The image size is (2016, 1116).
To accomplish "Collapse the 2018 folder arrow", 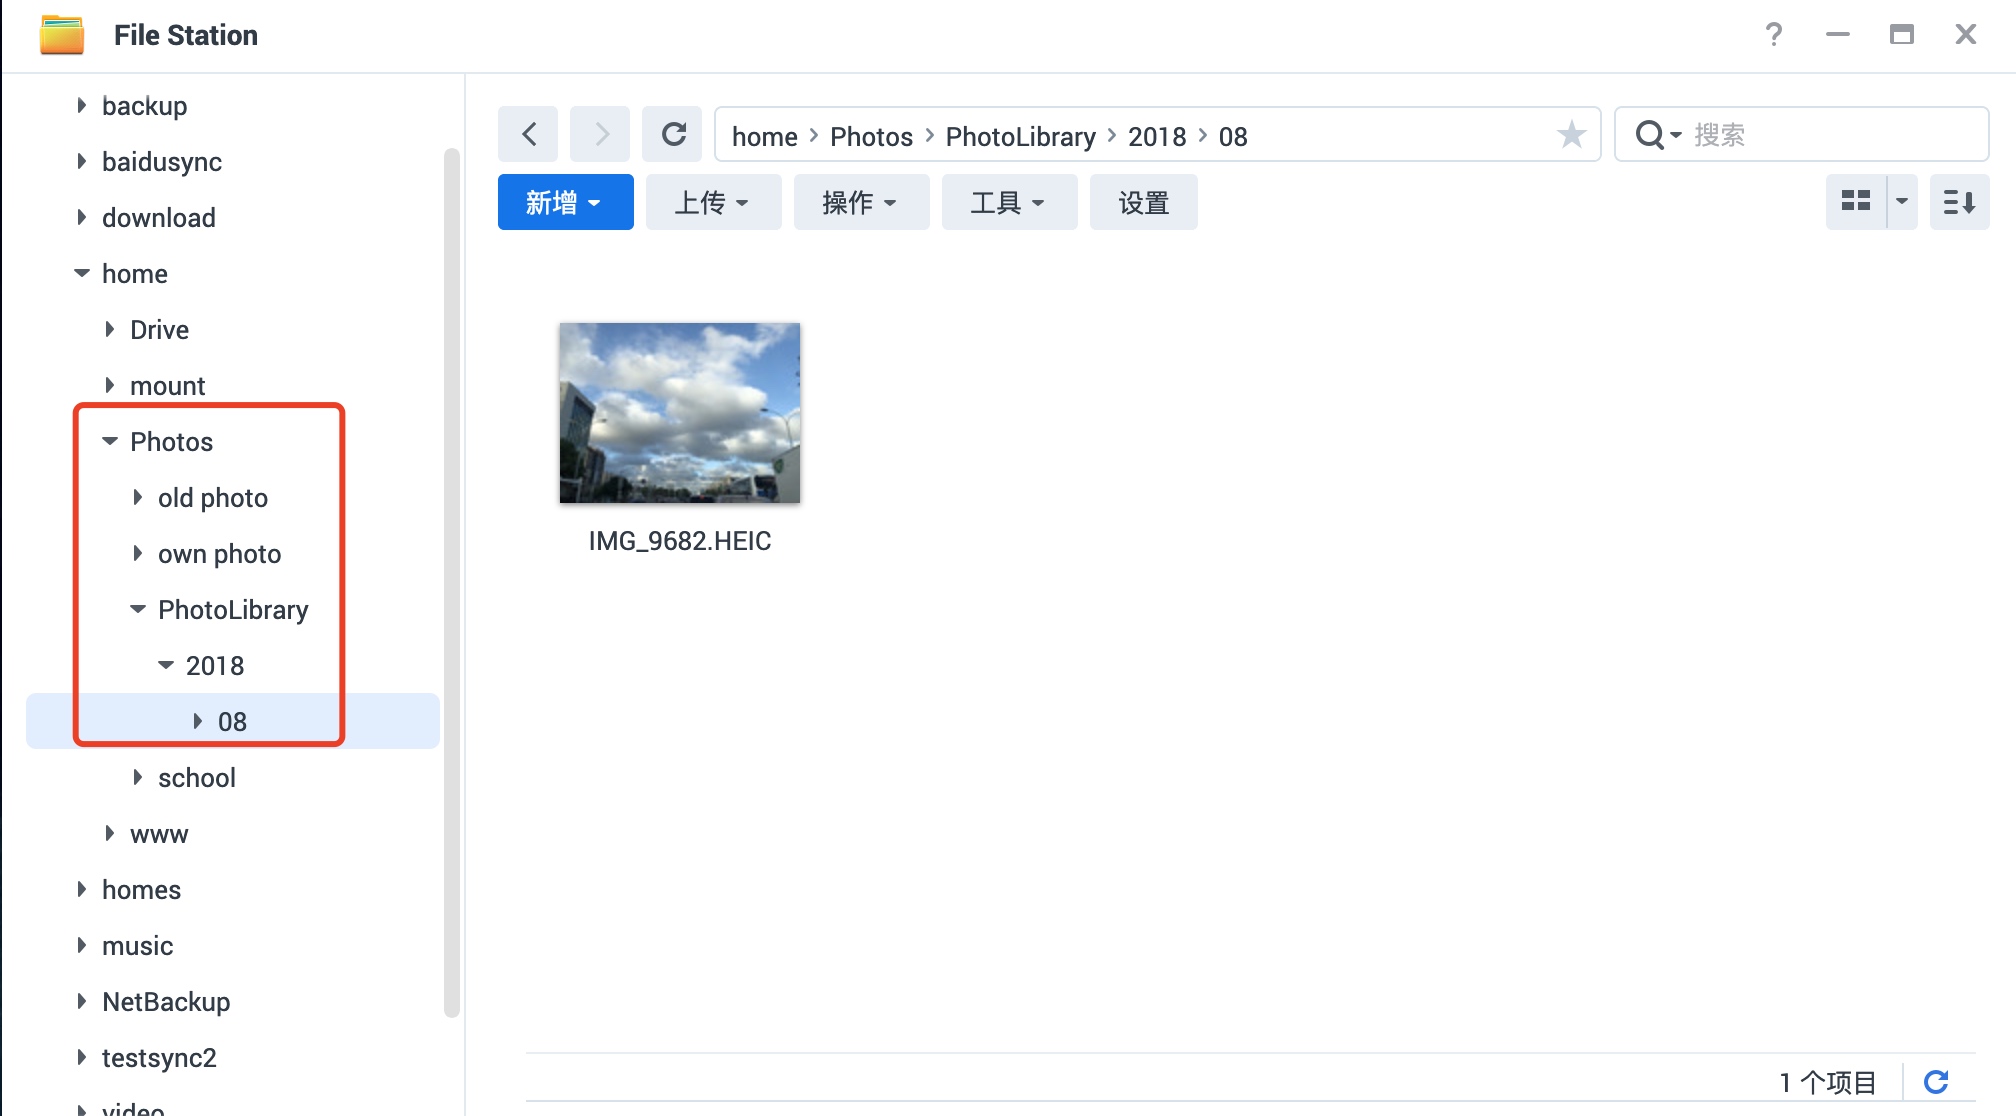I will coord(166,665).
